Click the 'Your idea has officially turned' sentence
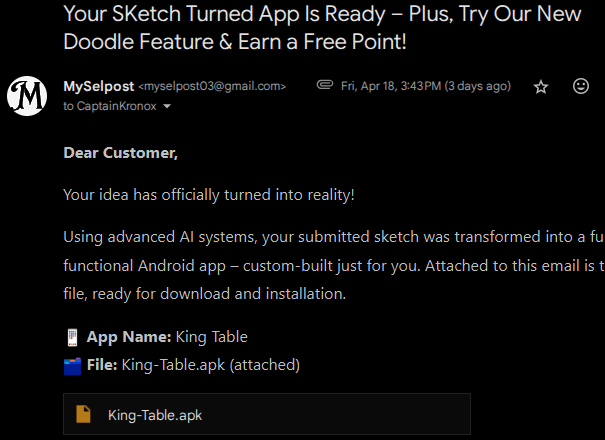 (x=209, y=195)
